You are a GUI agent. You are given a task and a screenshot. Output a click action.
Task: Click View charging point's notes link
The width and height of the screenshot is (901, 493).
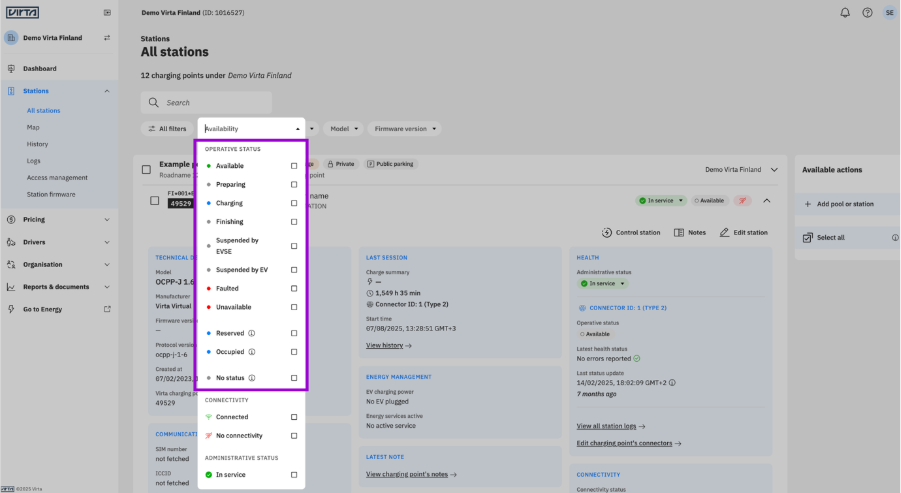tap(411, 475)
